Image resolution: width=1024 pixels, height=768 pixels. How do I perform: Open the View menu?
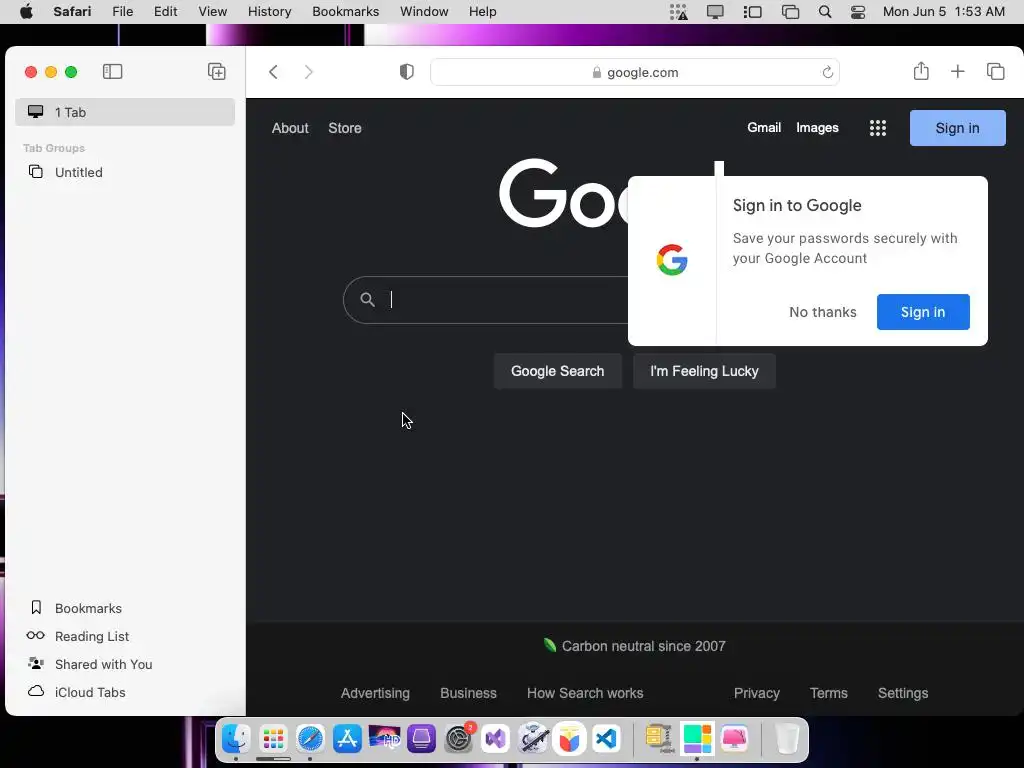[x=213, y=12]
